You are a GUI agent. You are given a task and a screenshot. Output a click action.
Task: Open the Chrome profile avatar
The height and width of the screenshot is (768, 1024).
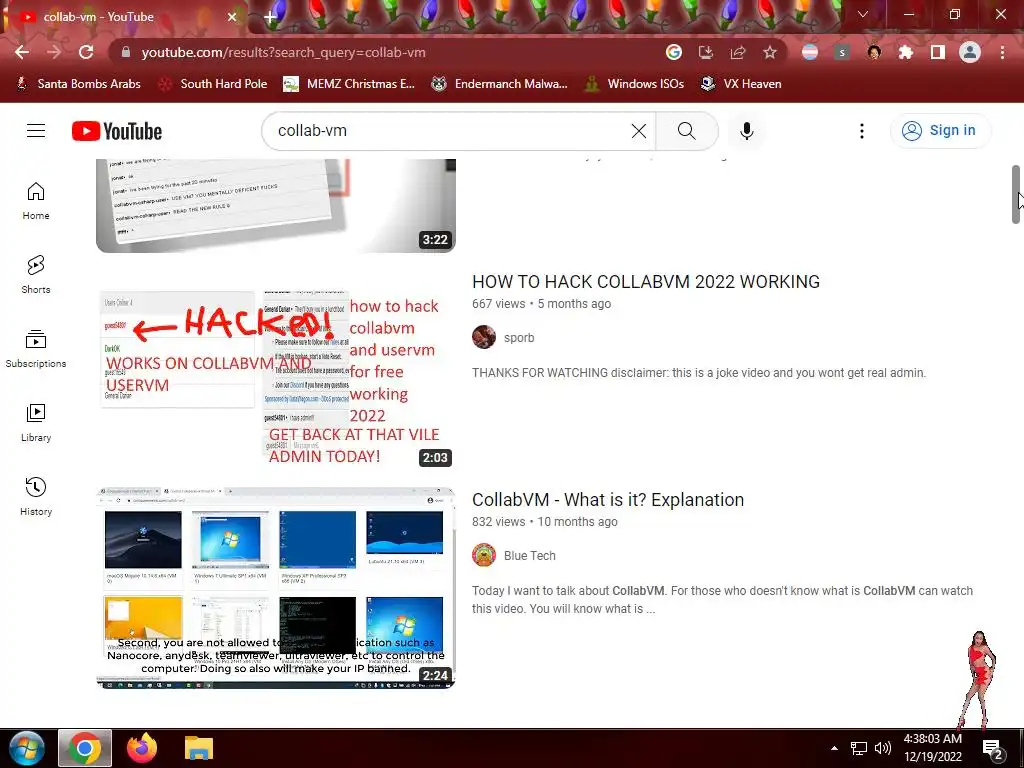tap(970, 52)
